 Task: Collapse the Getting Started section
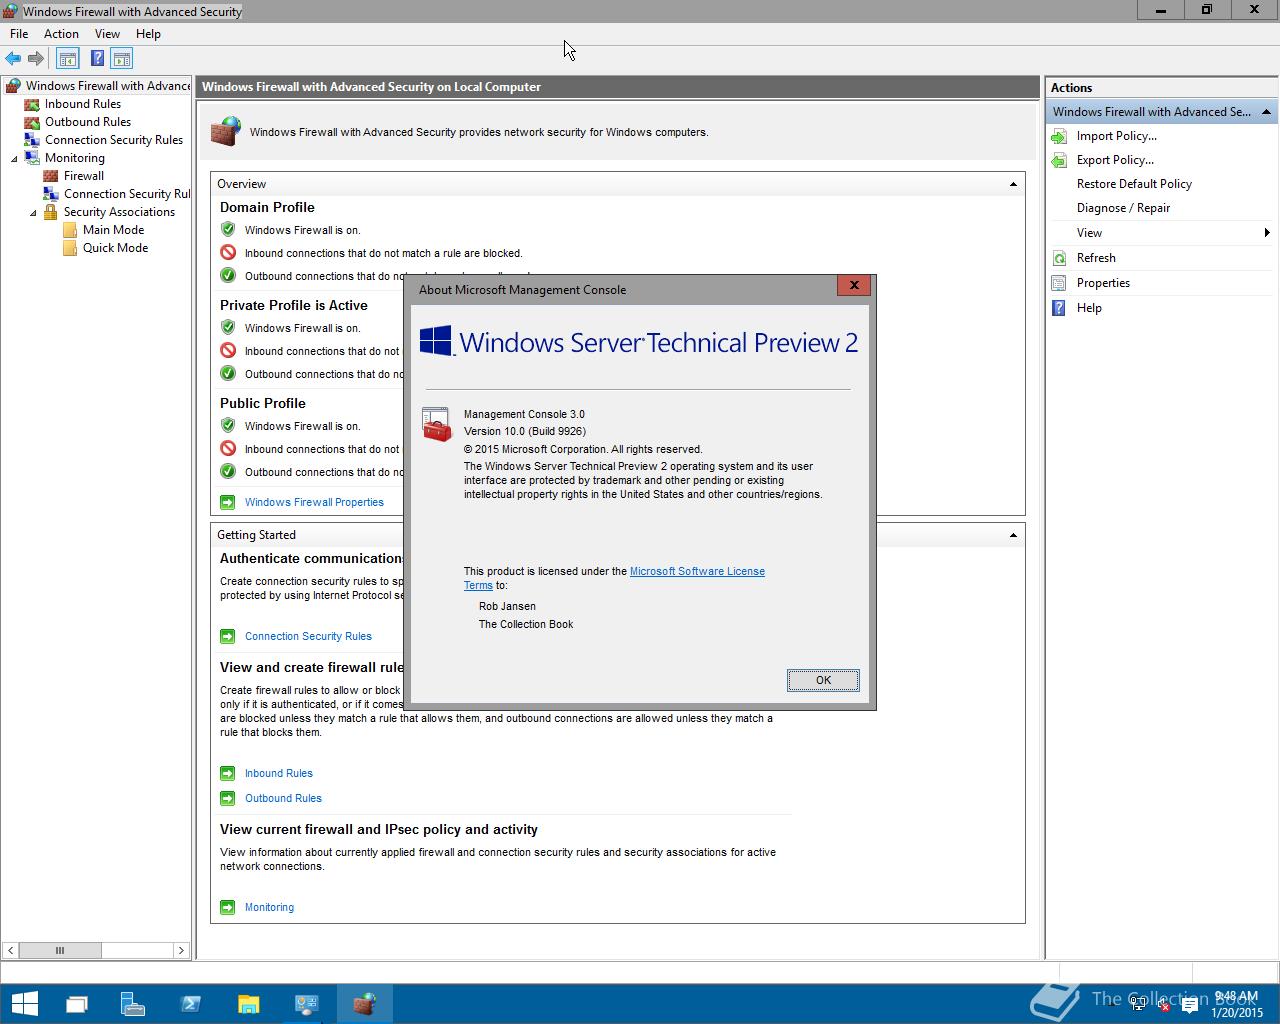[1013, 535]
